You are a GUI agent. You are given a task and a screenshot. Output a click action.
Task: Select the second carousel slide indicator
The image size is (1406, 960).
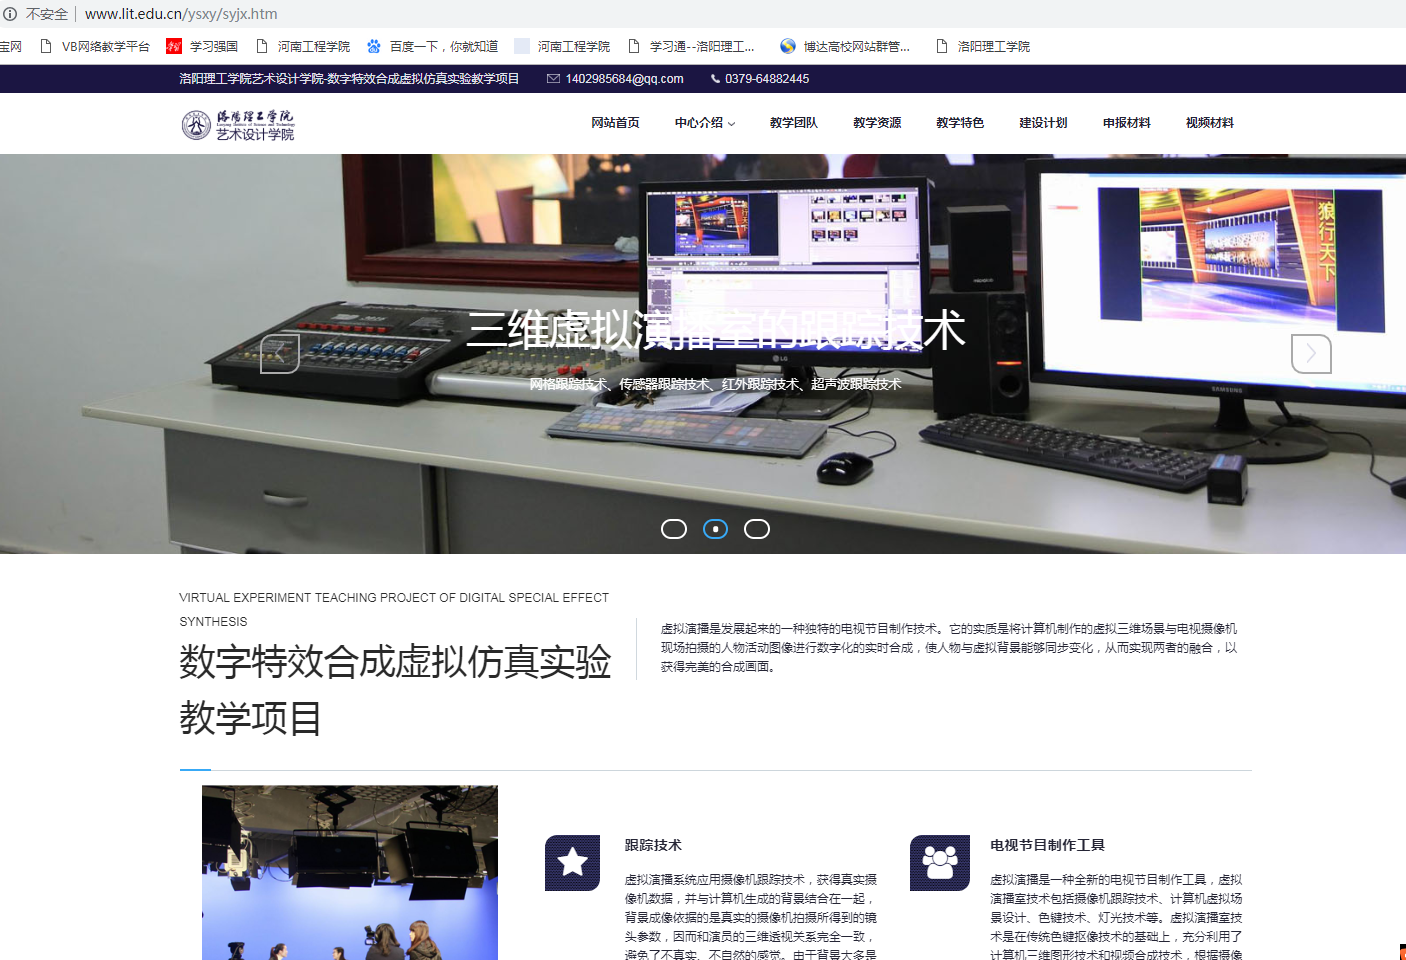(715, 529)
